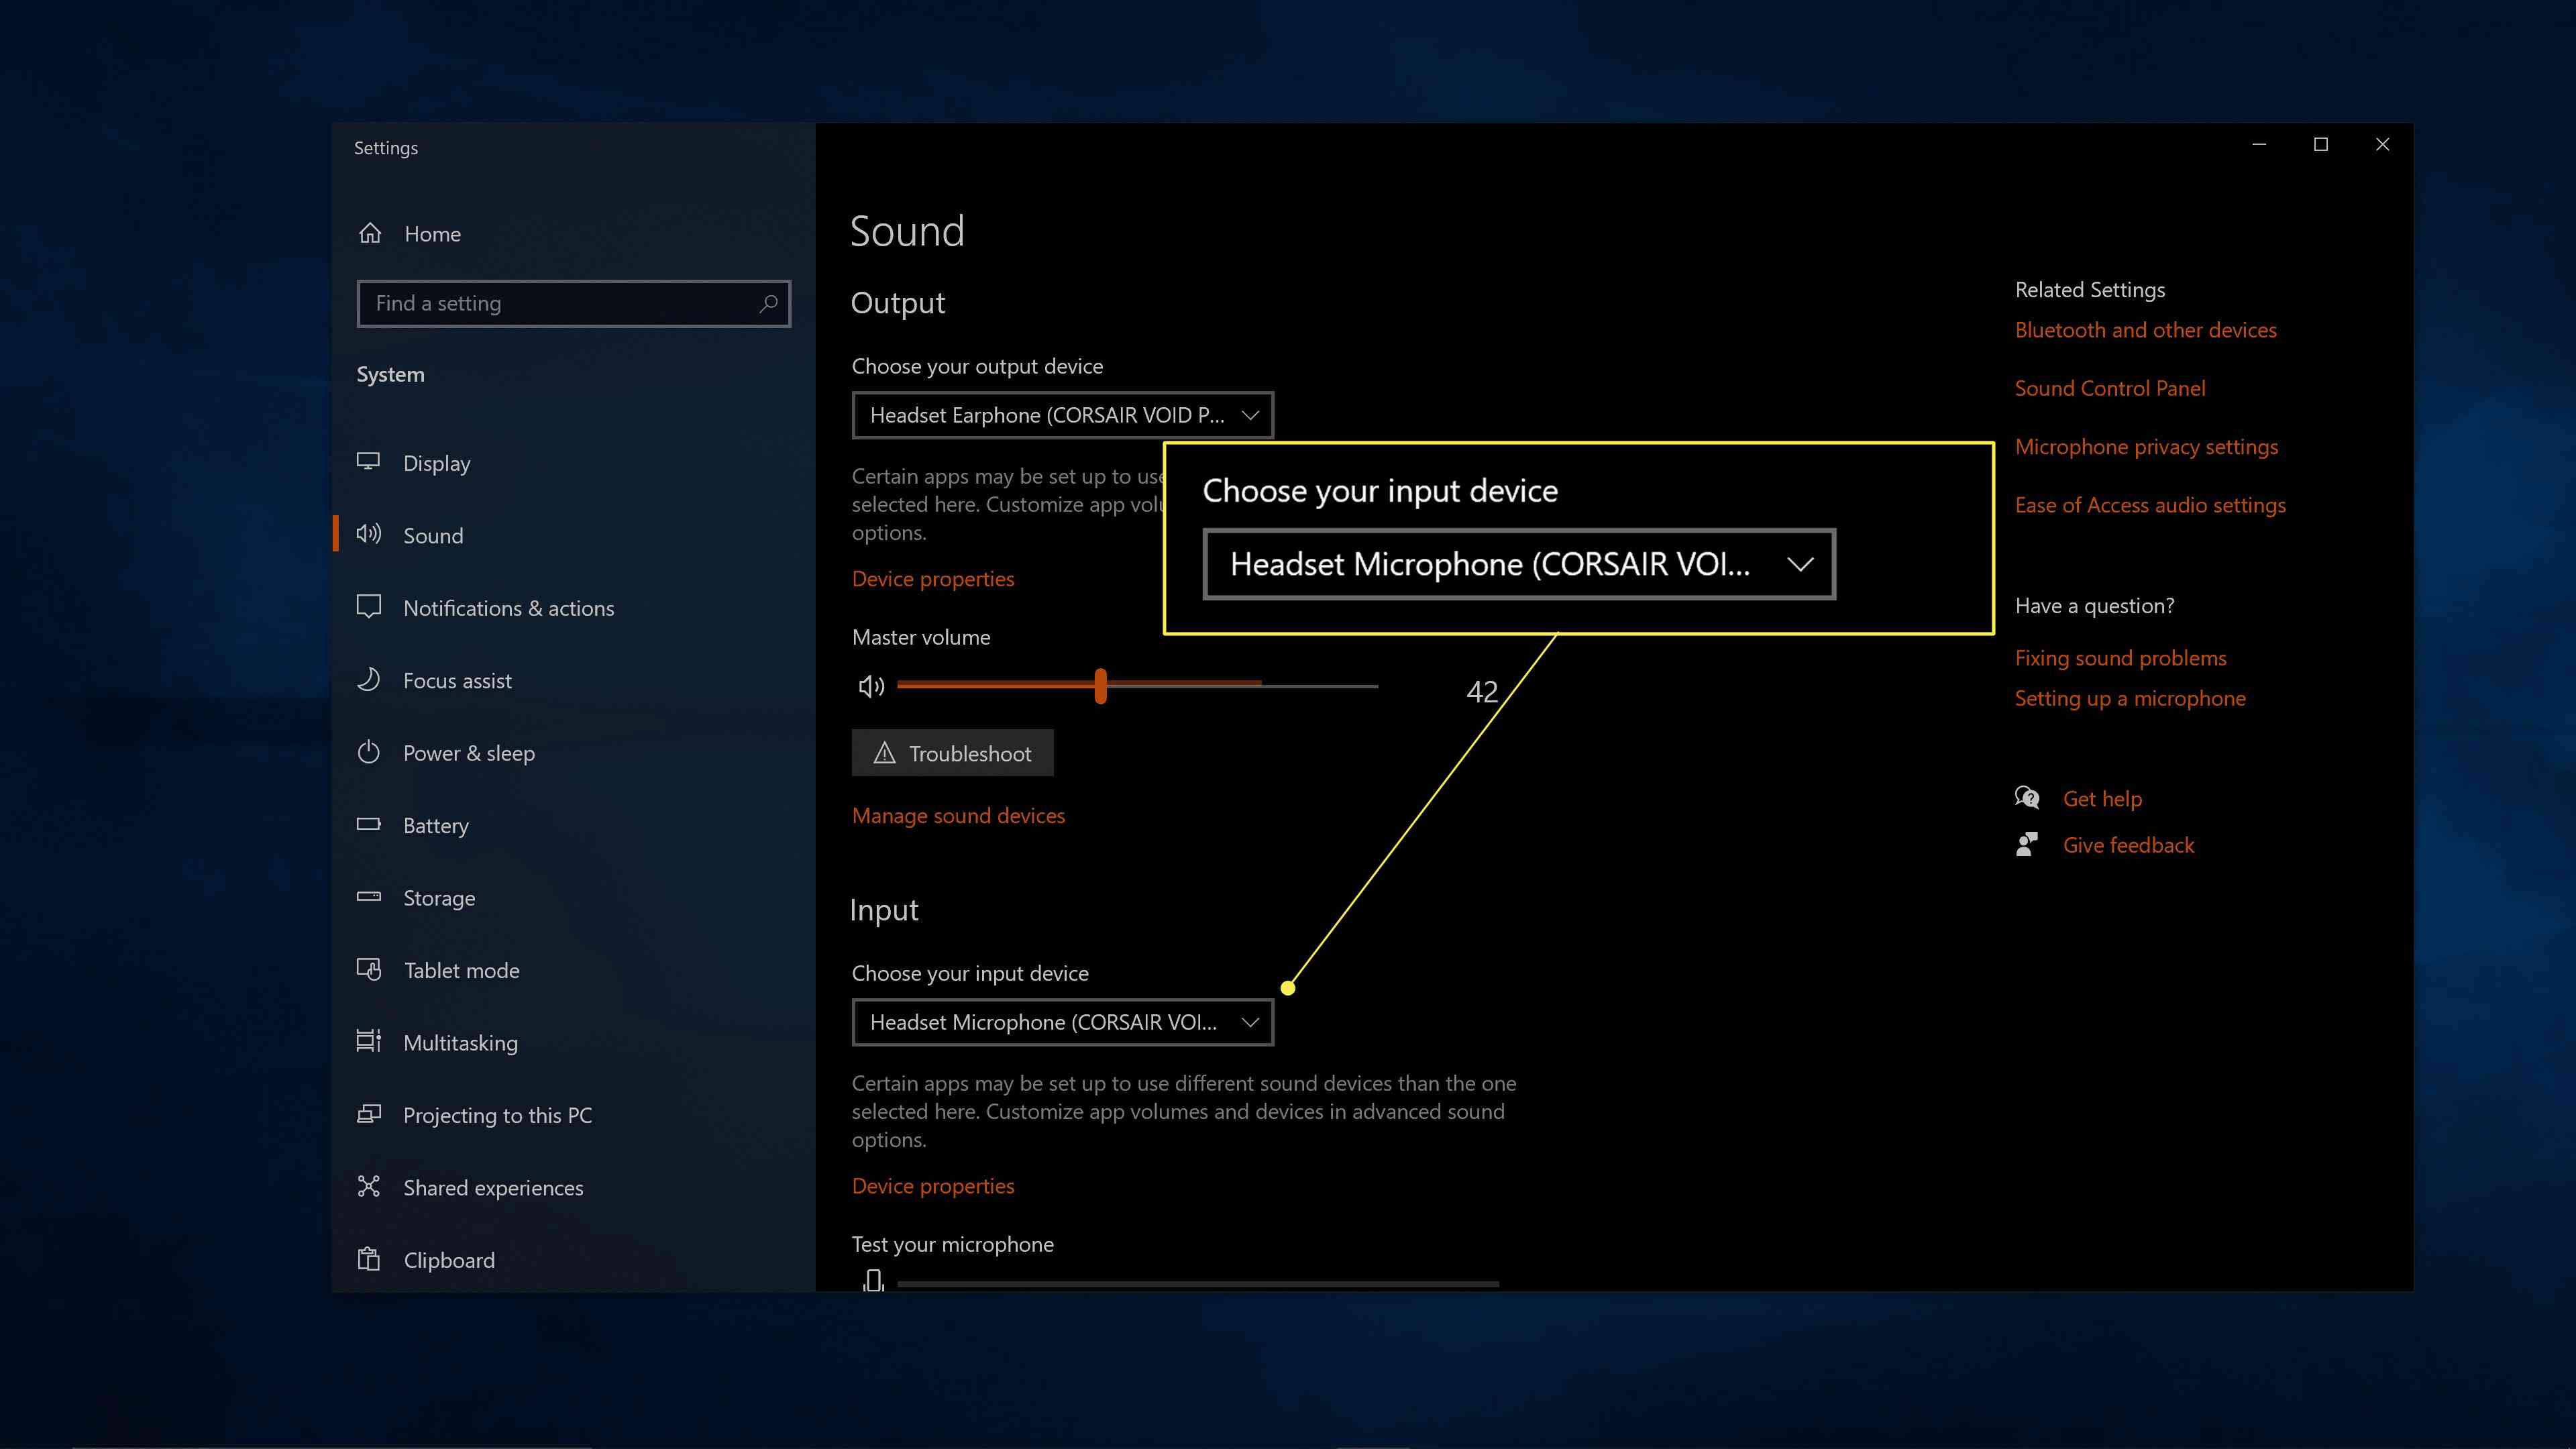The image size is (2576, 1449).
Task: Click Device properties under Output section
Action: click(932, 578)
